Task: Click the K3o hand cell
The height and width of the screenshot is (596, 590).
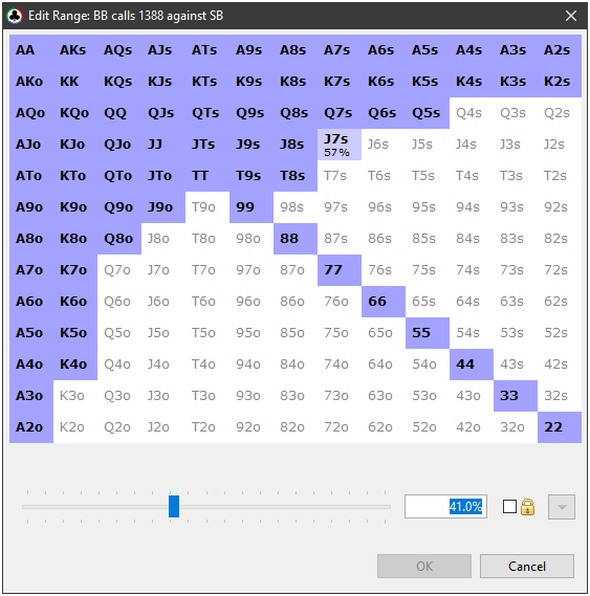Action: coord(75,396)
